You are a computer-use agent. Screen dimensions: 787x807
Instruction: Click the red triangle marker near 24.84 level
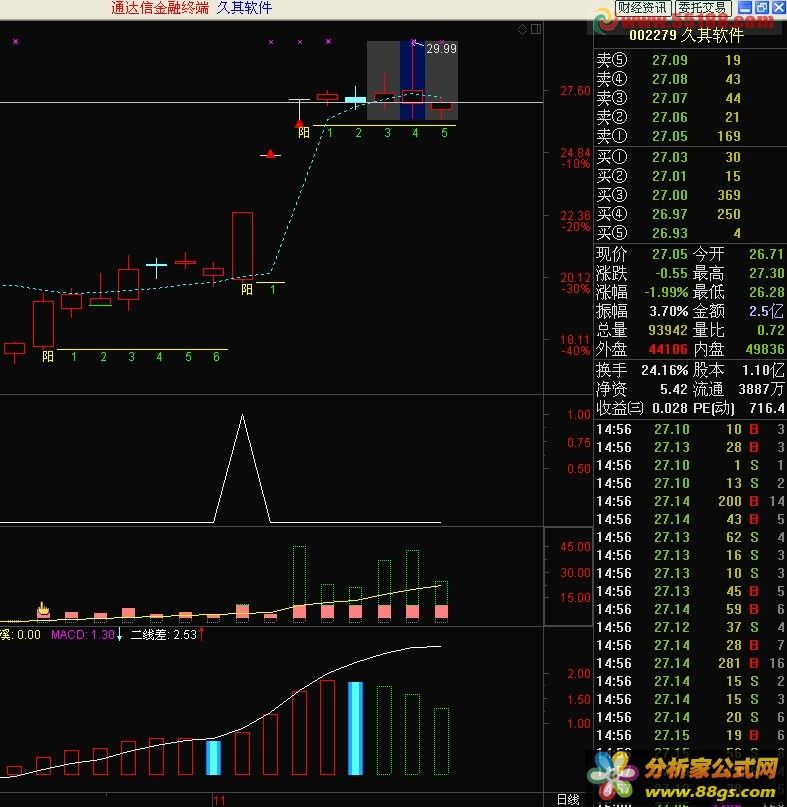pyautogui.click(x=270, y=154)
